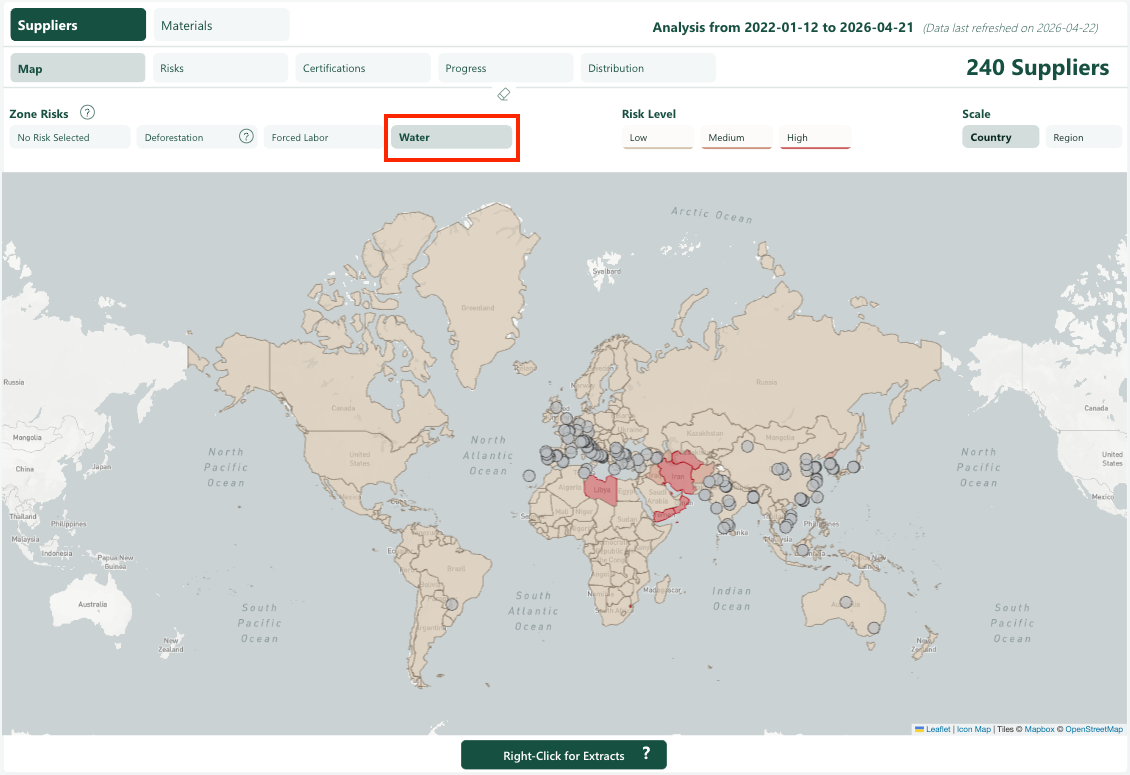Click the data last refreshed note
The image size is (1130, 775).
click(x=1010, y=28)
